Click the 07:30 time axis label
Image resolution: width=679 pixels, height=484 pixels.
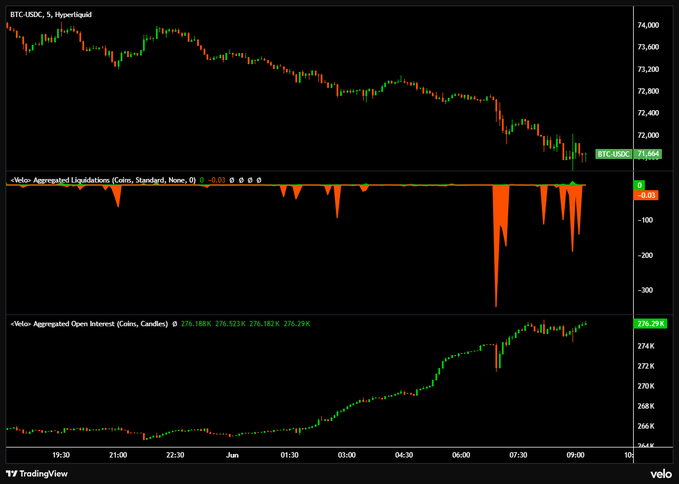518,455
